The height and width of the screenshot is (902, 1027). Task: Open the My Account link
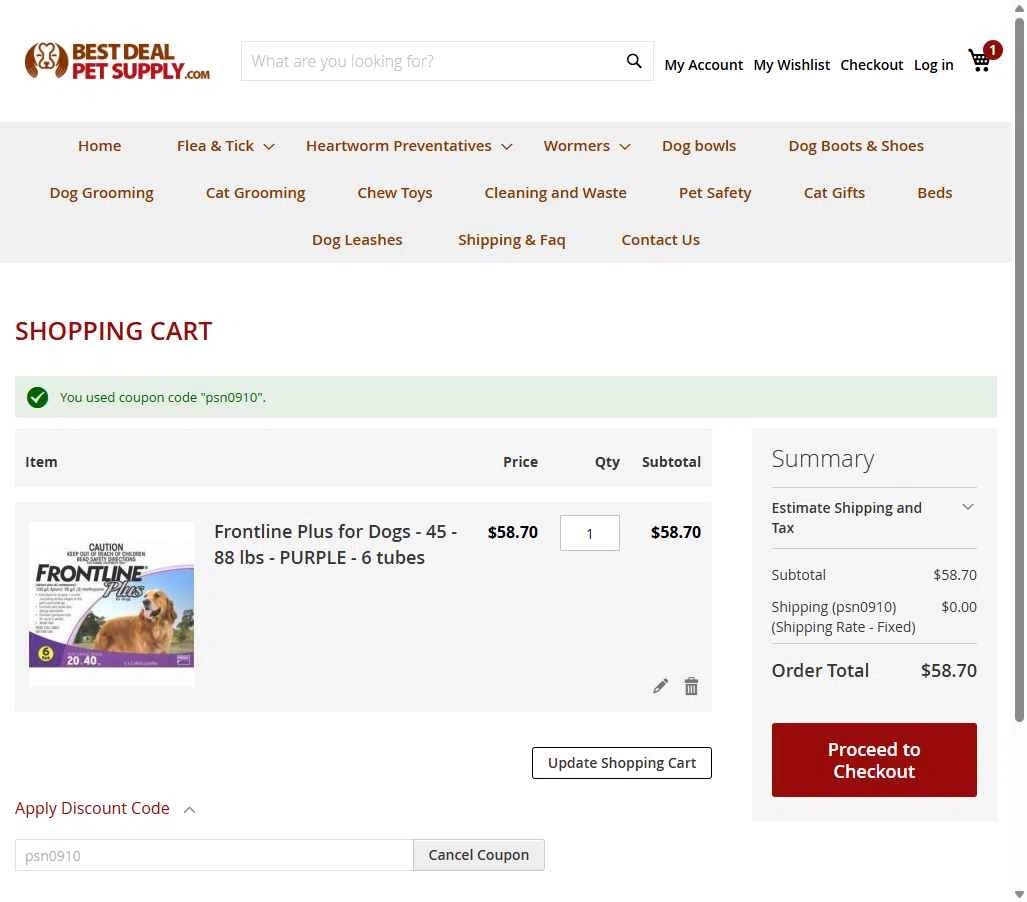[703, 65]
